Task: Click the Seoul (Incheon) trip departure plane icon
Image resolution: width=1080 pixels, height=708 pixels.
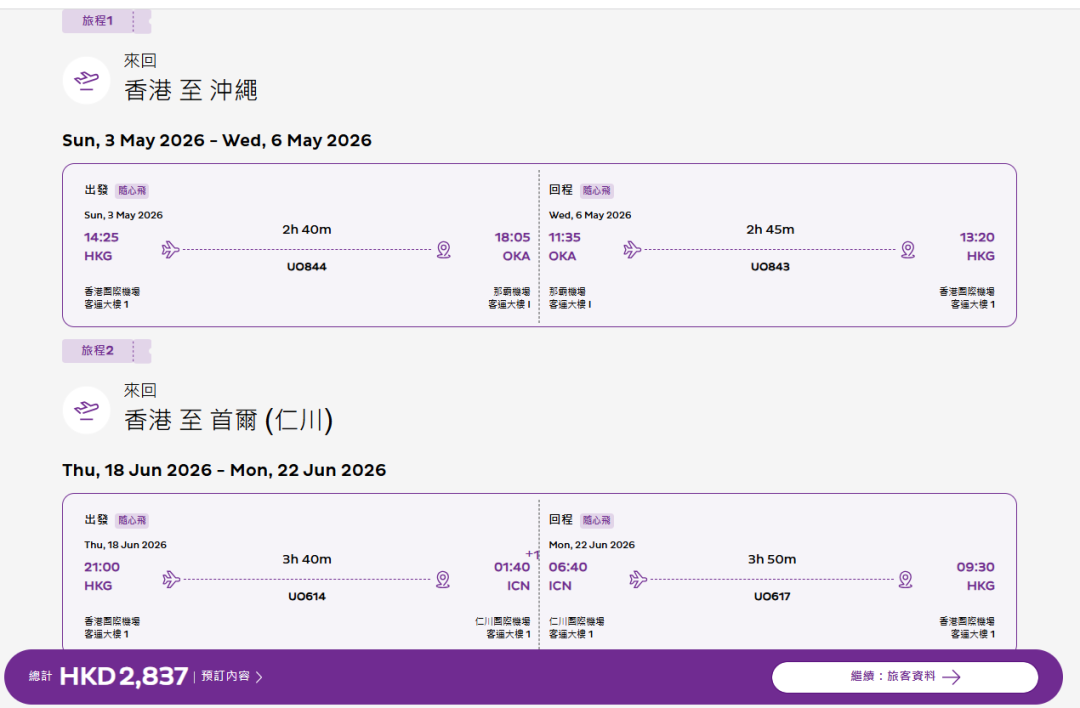Action: pyautogui.click(x=86, y=410)
